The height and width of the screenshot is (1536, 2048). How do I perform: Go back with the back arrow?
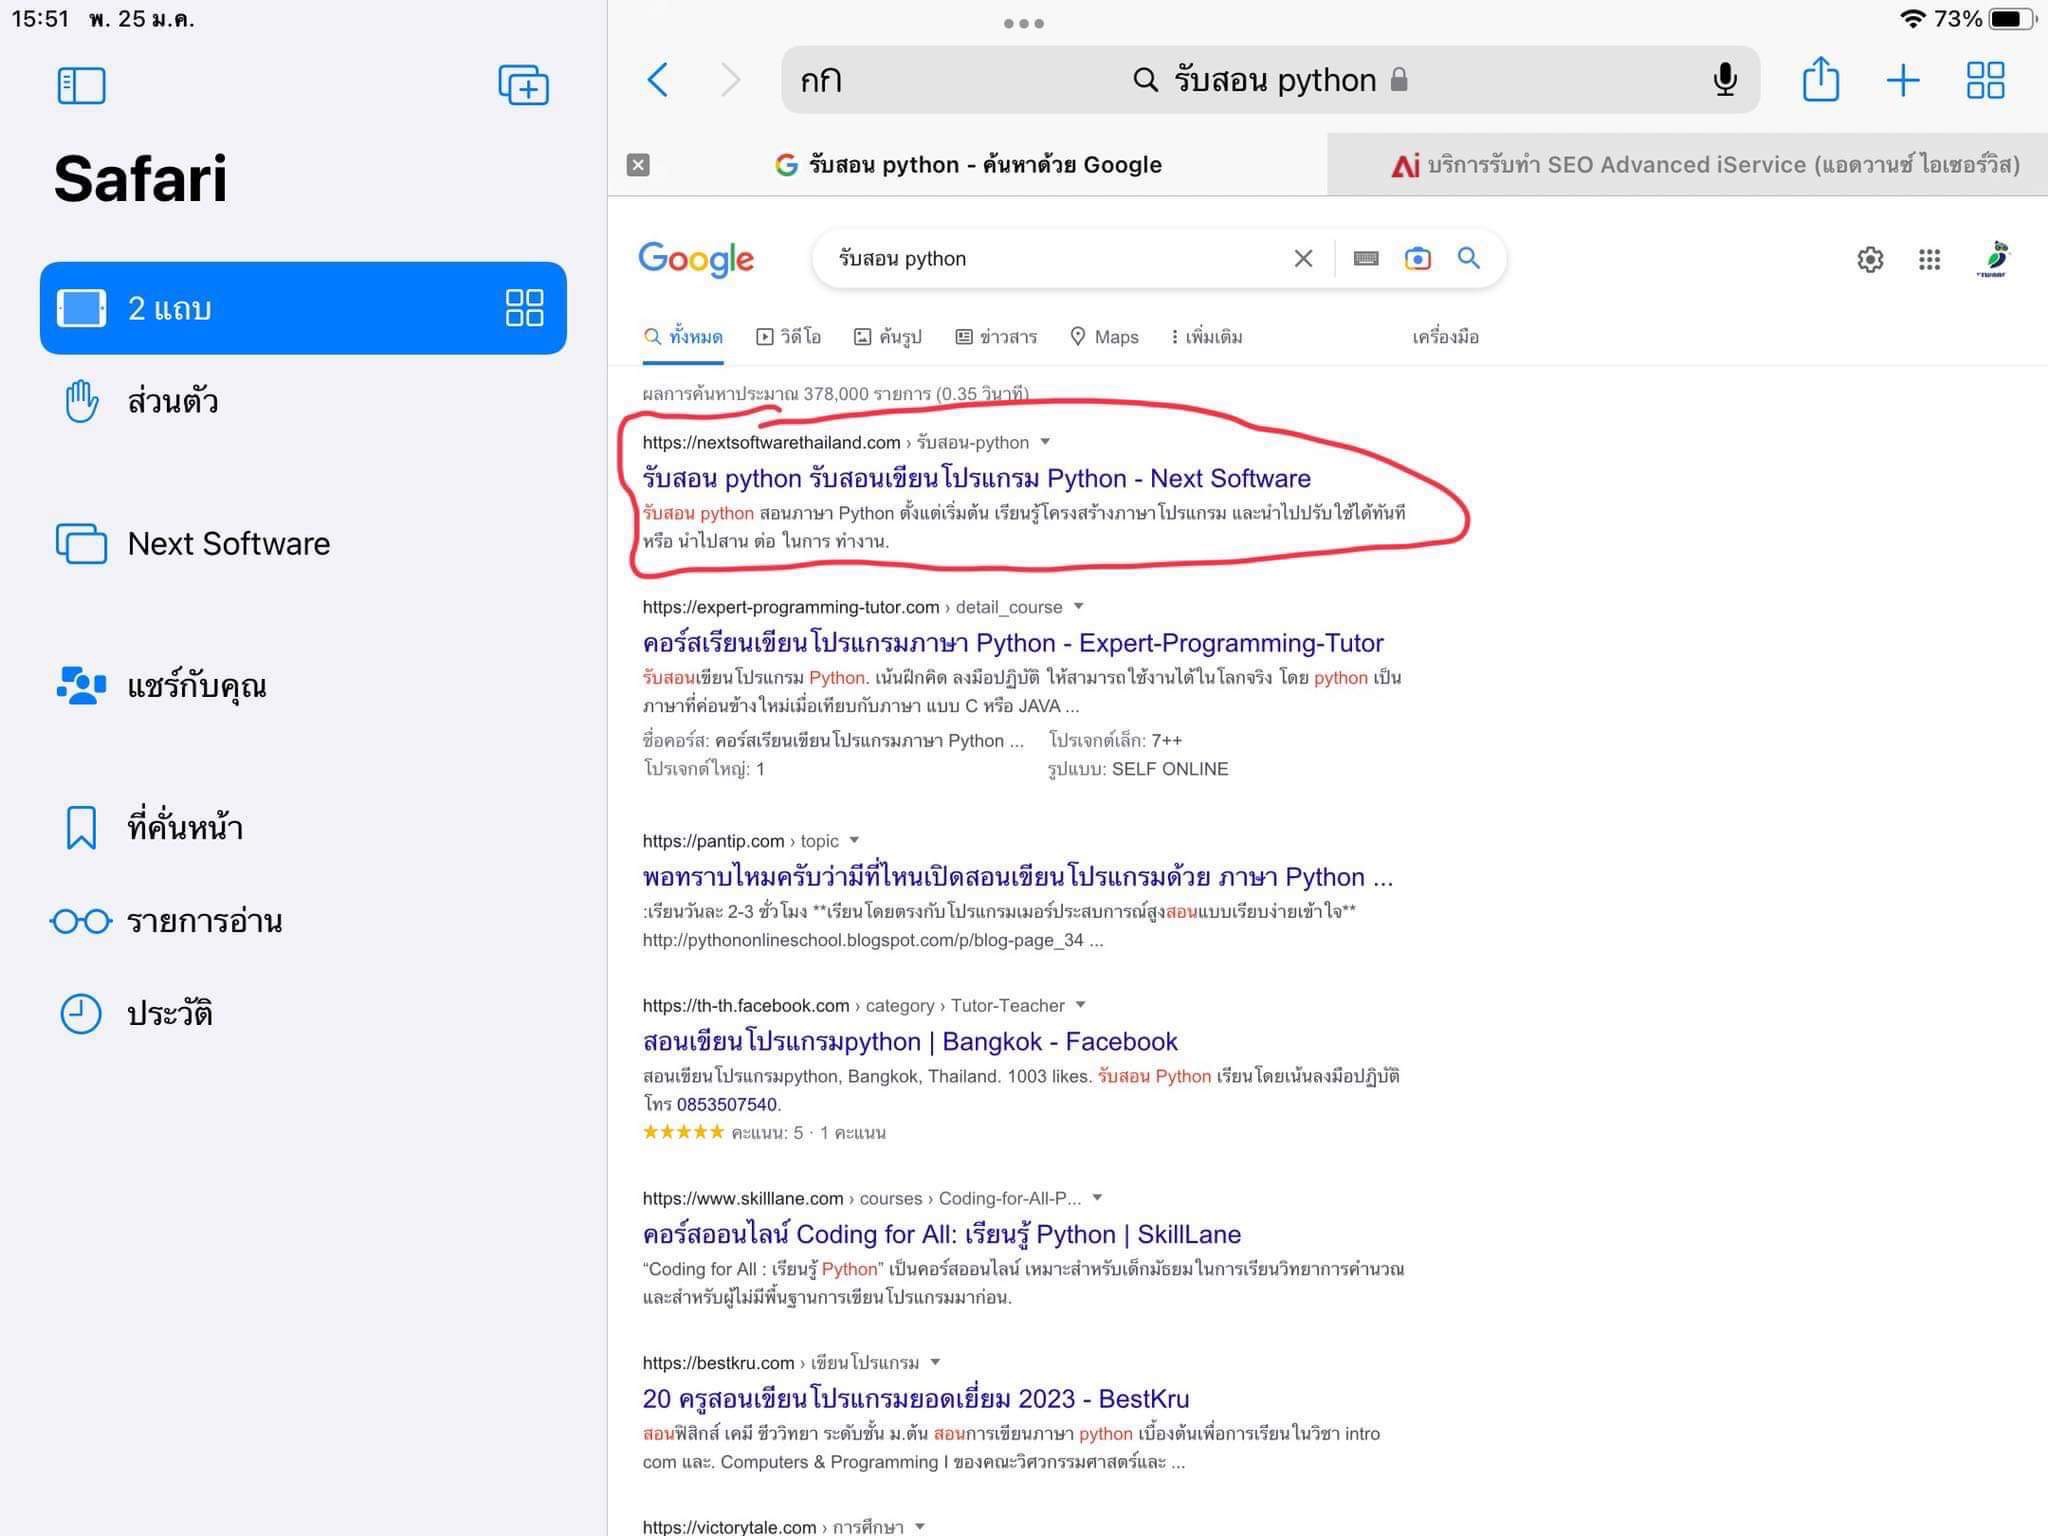click(x=658, y=80)
